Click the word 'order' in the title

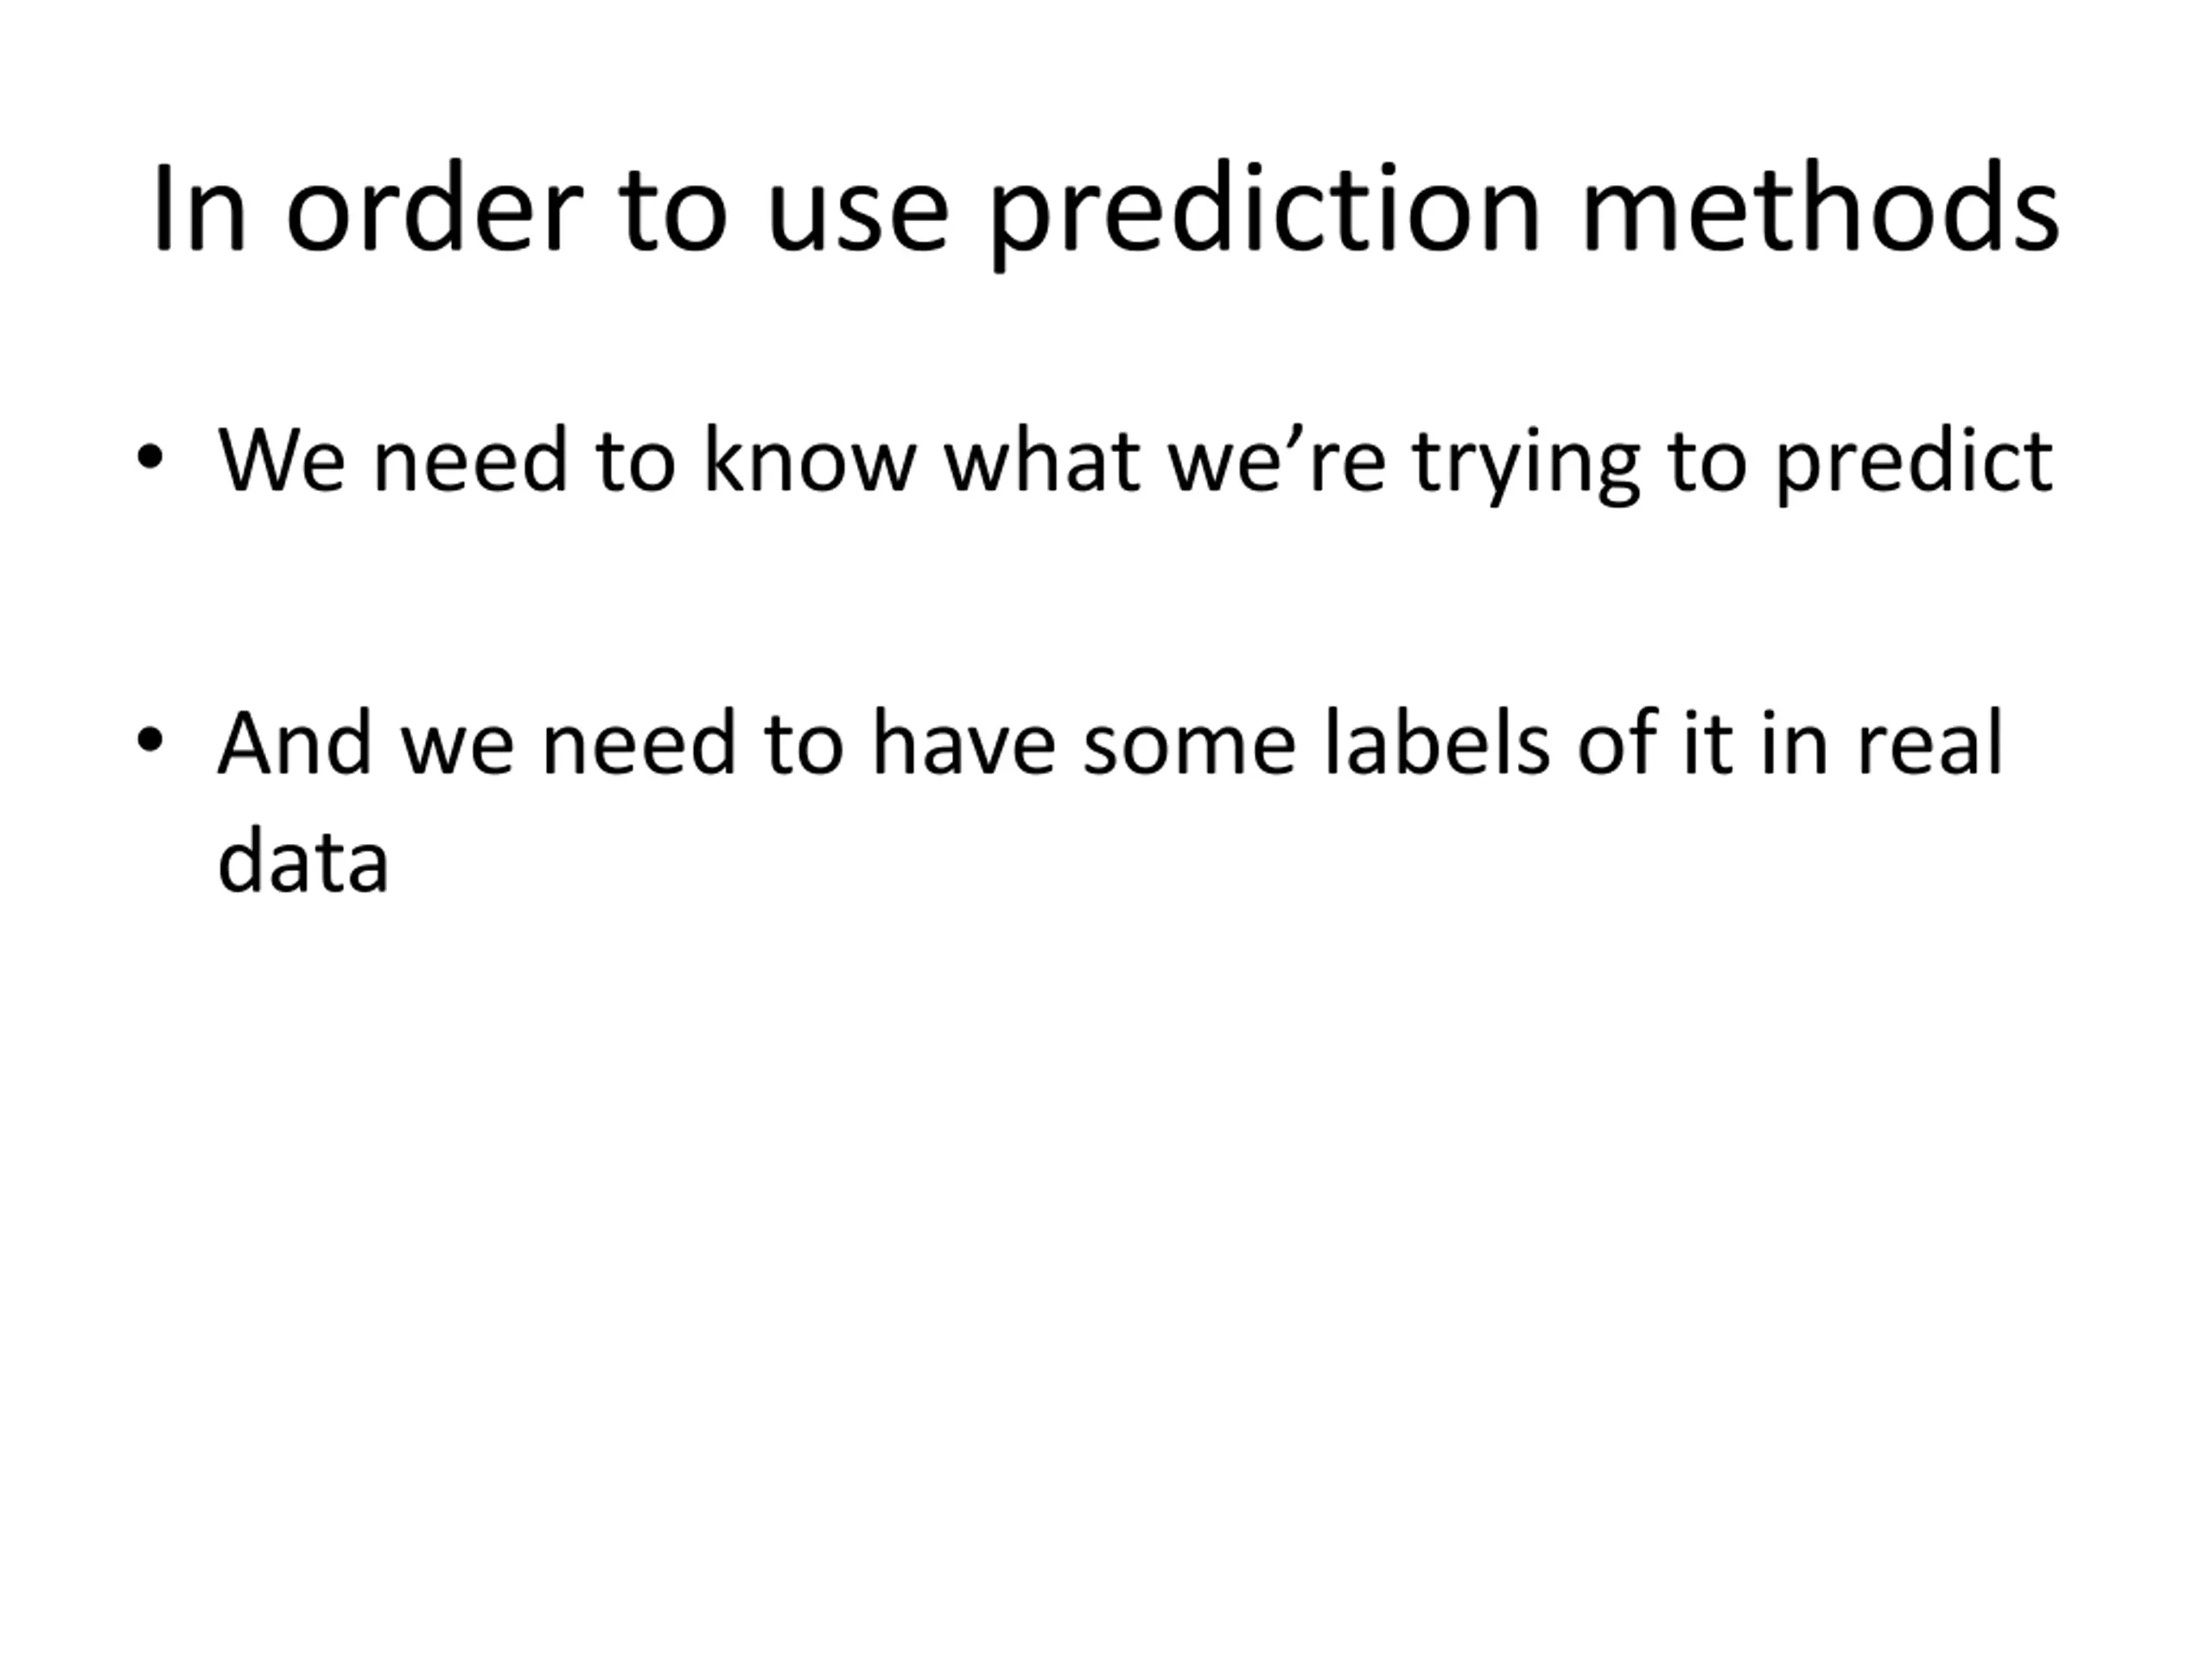click(x=434, y=208)
